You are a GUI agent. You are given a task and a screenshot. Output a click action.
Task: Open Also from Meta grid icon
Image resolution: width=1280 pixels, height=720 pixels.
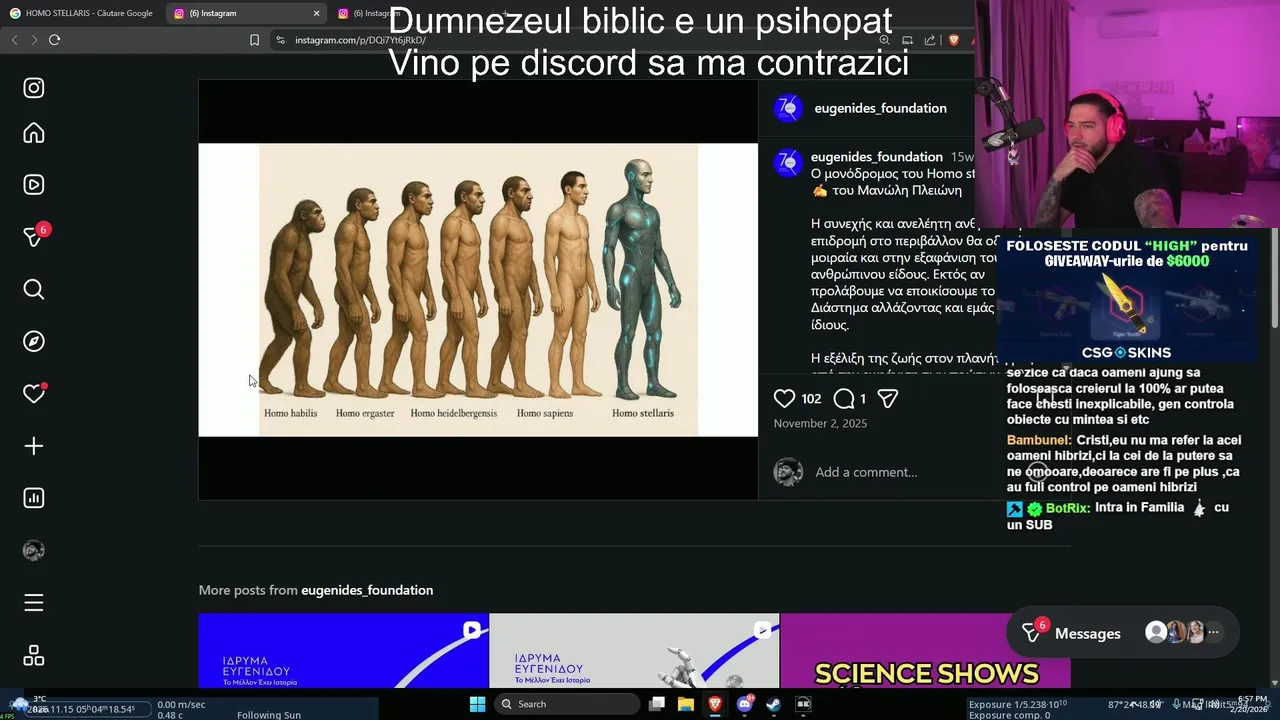(34, 655)
